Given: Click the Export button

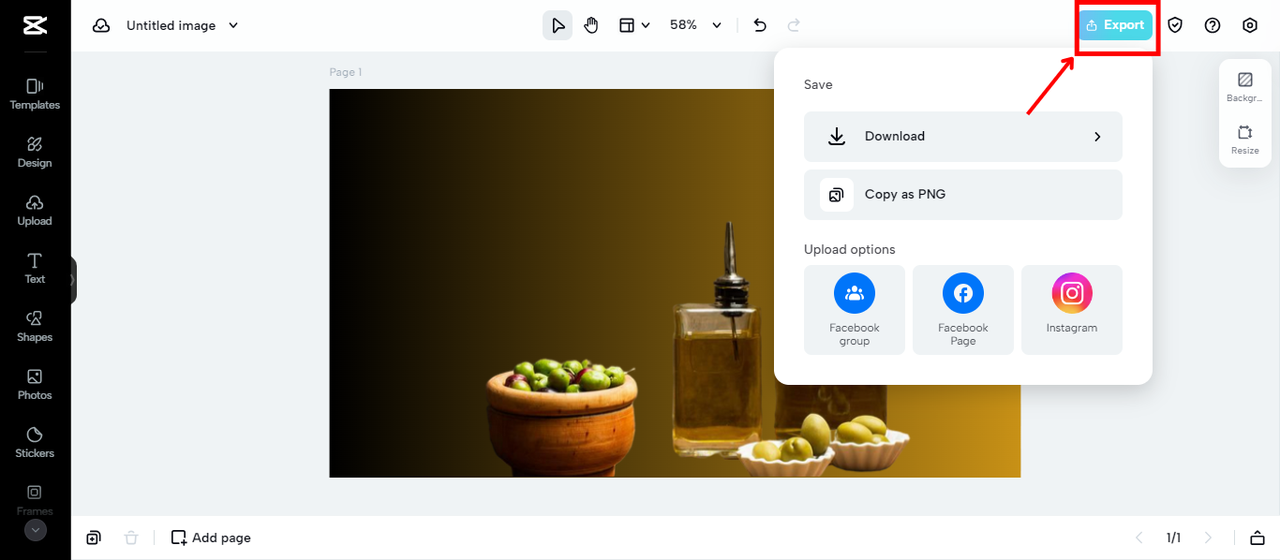Looking at the screenshot, I should (1115, 25).
